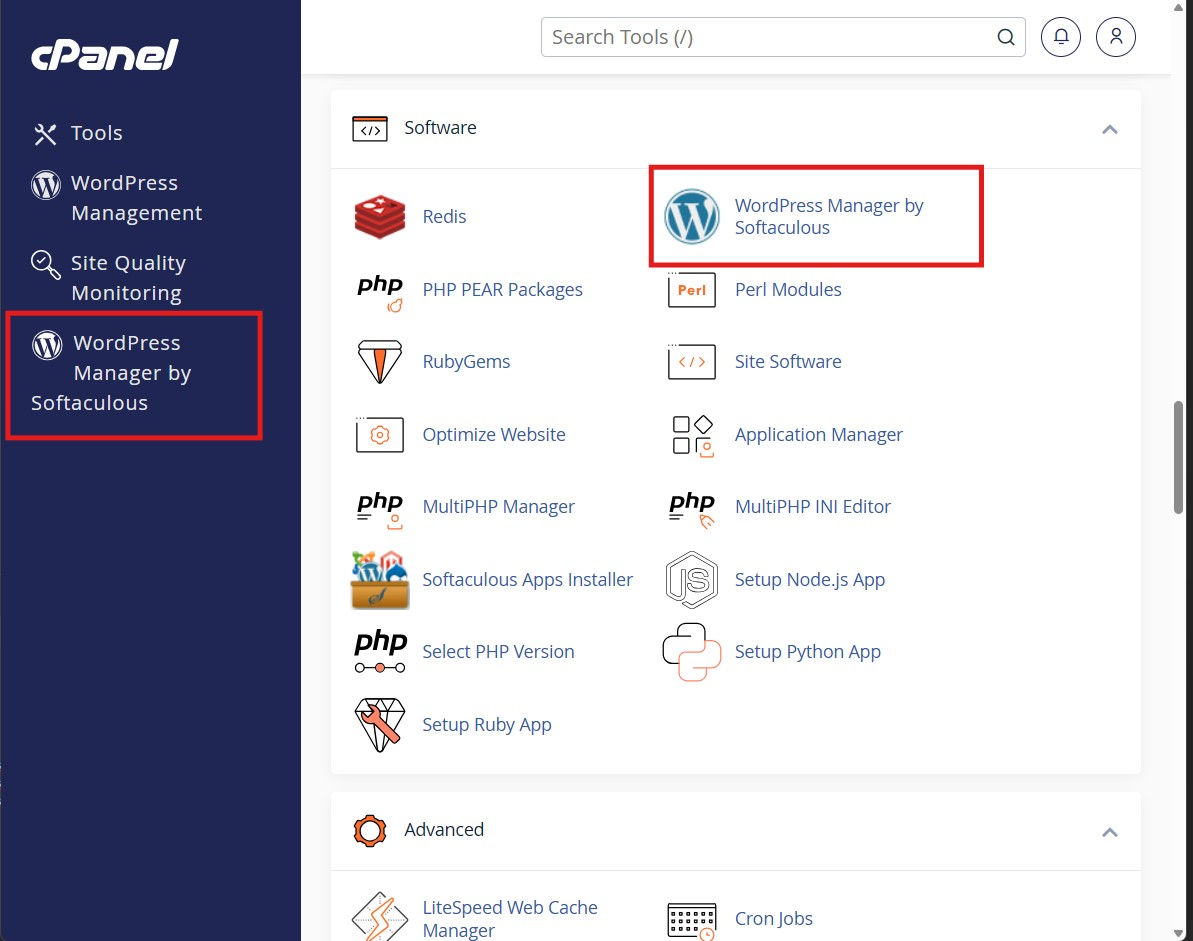The image size is (1193, 941).
Task: Collapse the Advanced section
Action: [x=1109, y=832]
